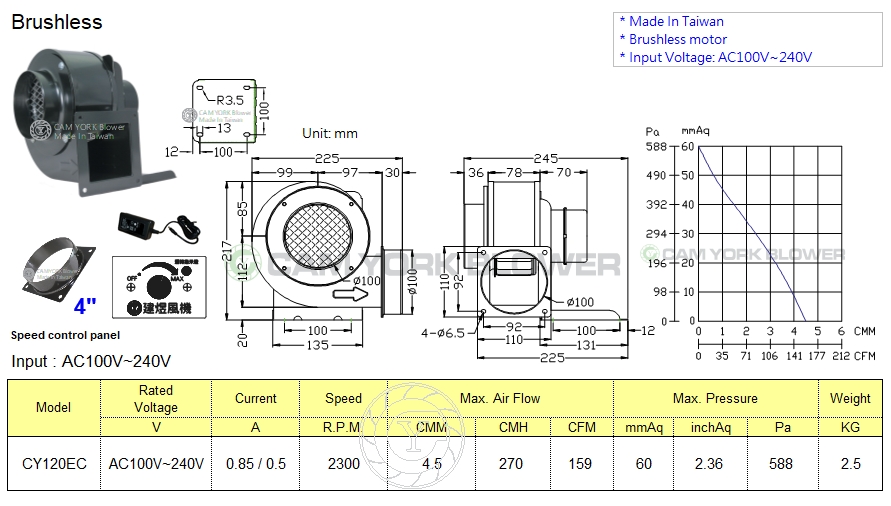This screenshot has height=506, width=891.
Task: Click the blue 4" size label
Action: 85,306
